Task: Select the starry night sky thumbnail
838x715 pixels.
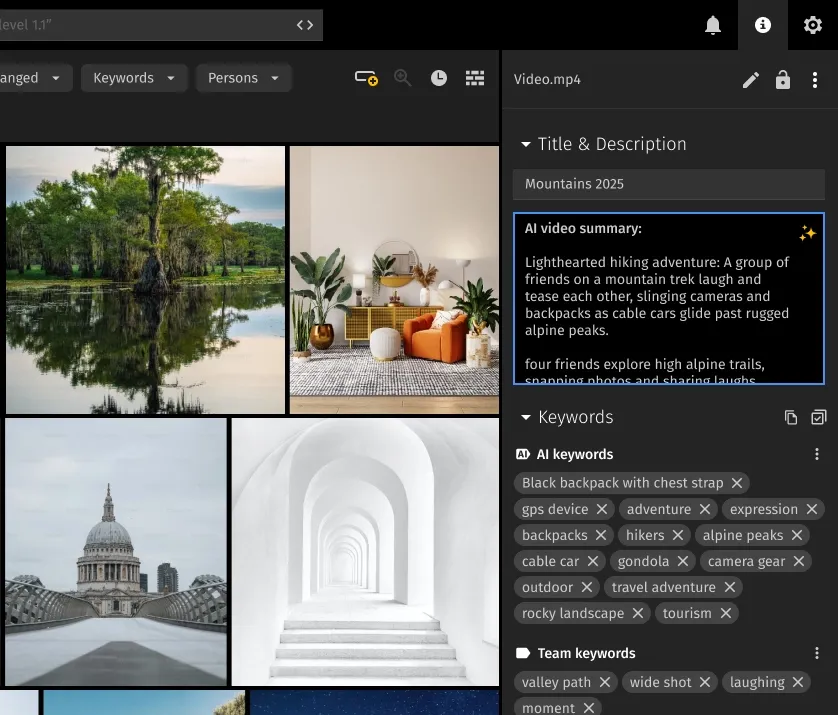Action: (x=375, y=702)
